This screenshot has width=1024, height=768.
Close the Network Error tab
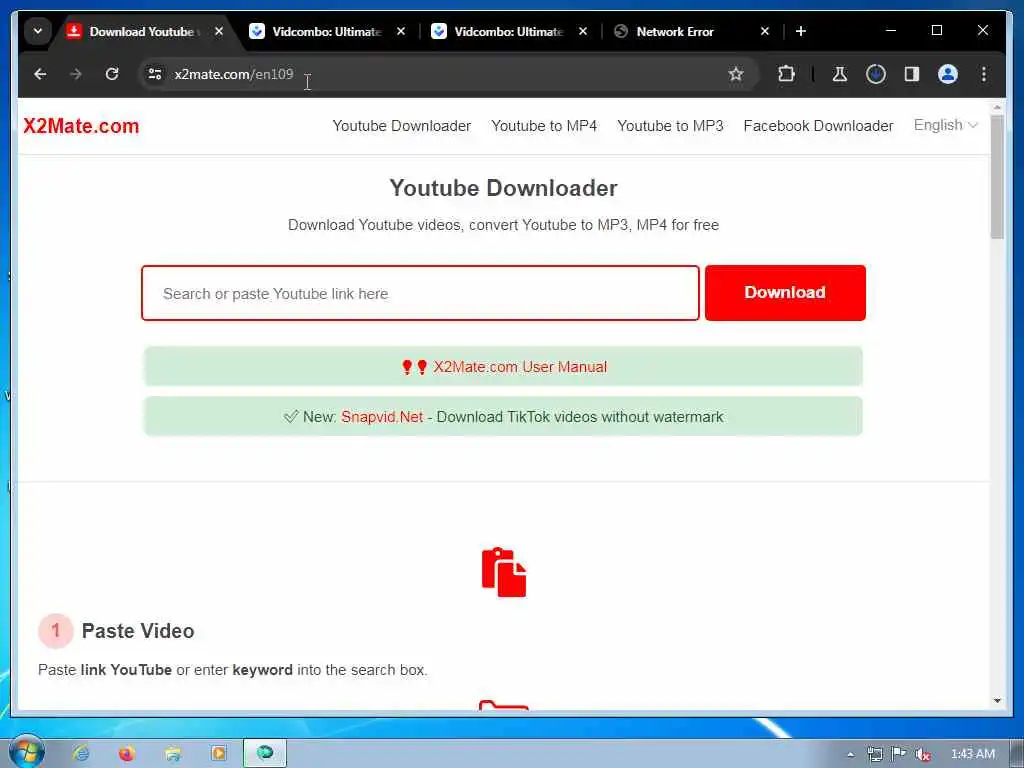point(765,31)
